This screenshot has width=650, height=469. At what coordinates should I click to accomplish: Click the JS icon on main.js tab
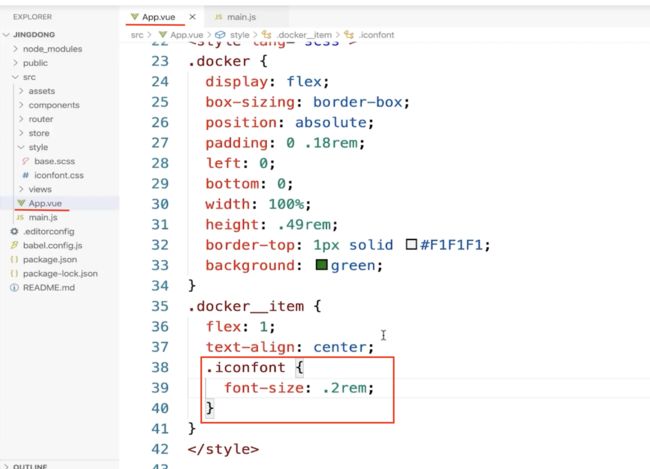pos(218,17)
